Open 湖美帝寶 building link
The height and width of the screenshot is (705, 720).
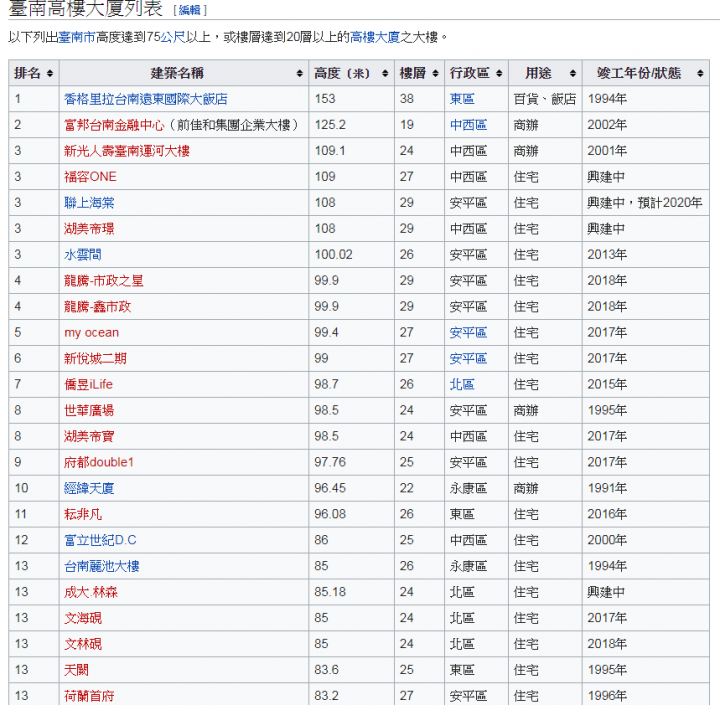(x=89, y=436)
